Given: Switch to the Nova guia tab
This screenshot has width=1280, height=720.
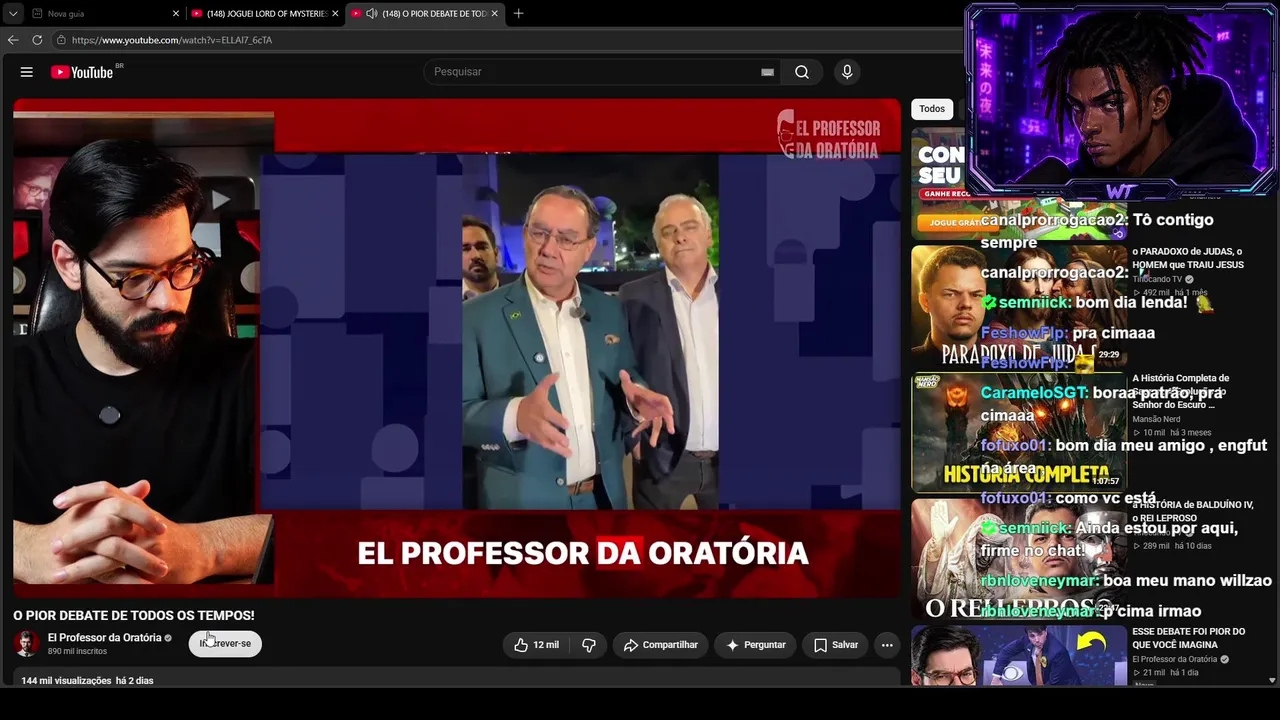Looking at the screenshot, I should [105, 14].
